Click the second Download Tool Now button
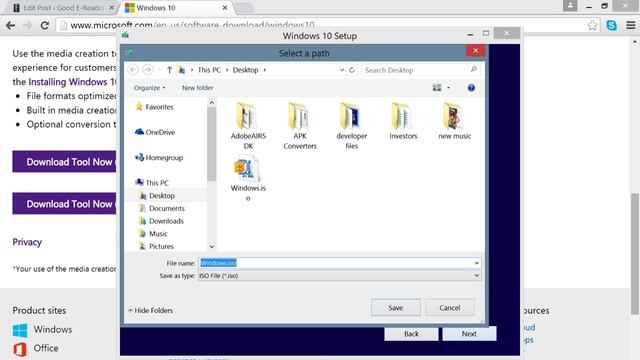This screenshot has width=640, height=360. [64, 204]
